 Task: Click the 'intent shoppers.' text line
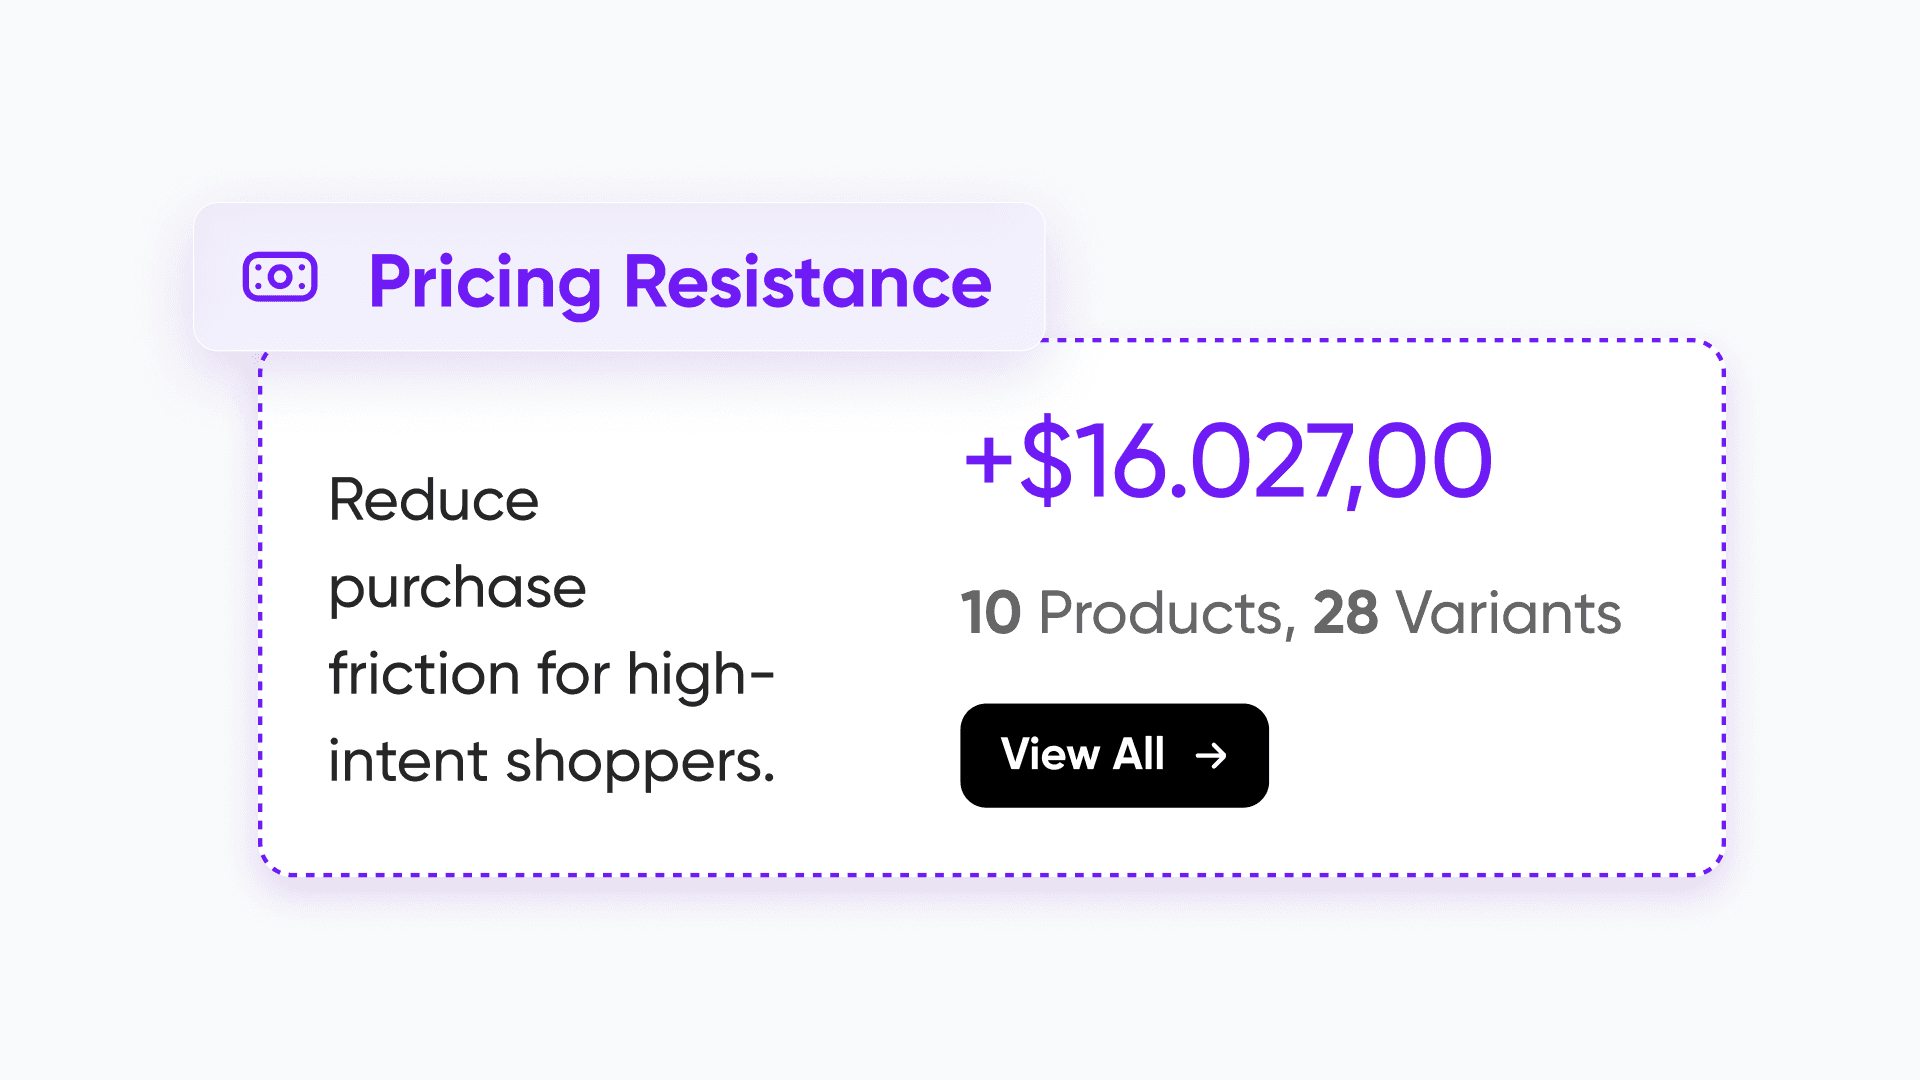tap(552, 762)
